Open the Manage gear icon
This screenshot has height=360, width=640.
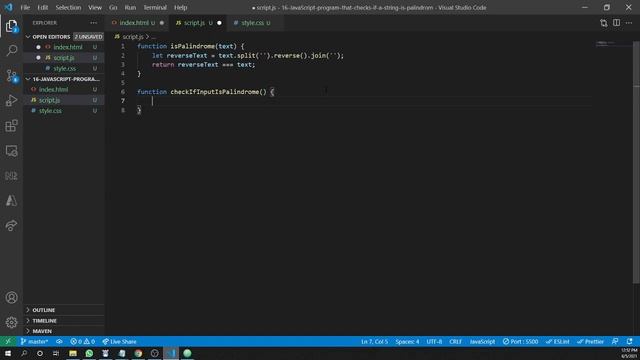[11, 322]
